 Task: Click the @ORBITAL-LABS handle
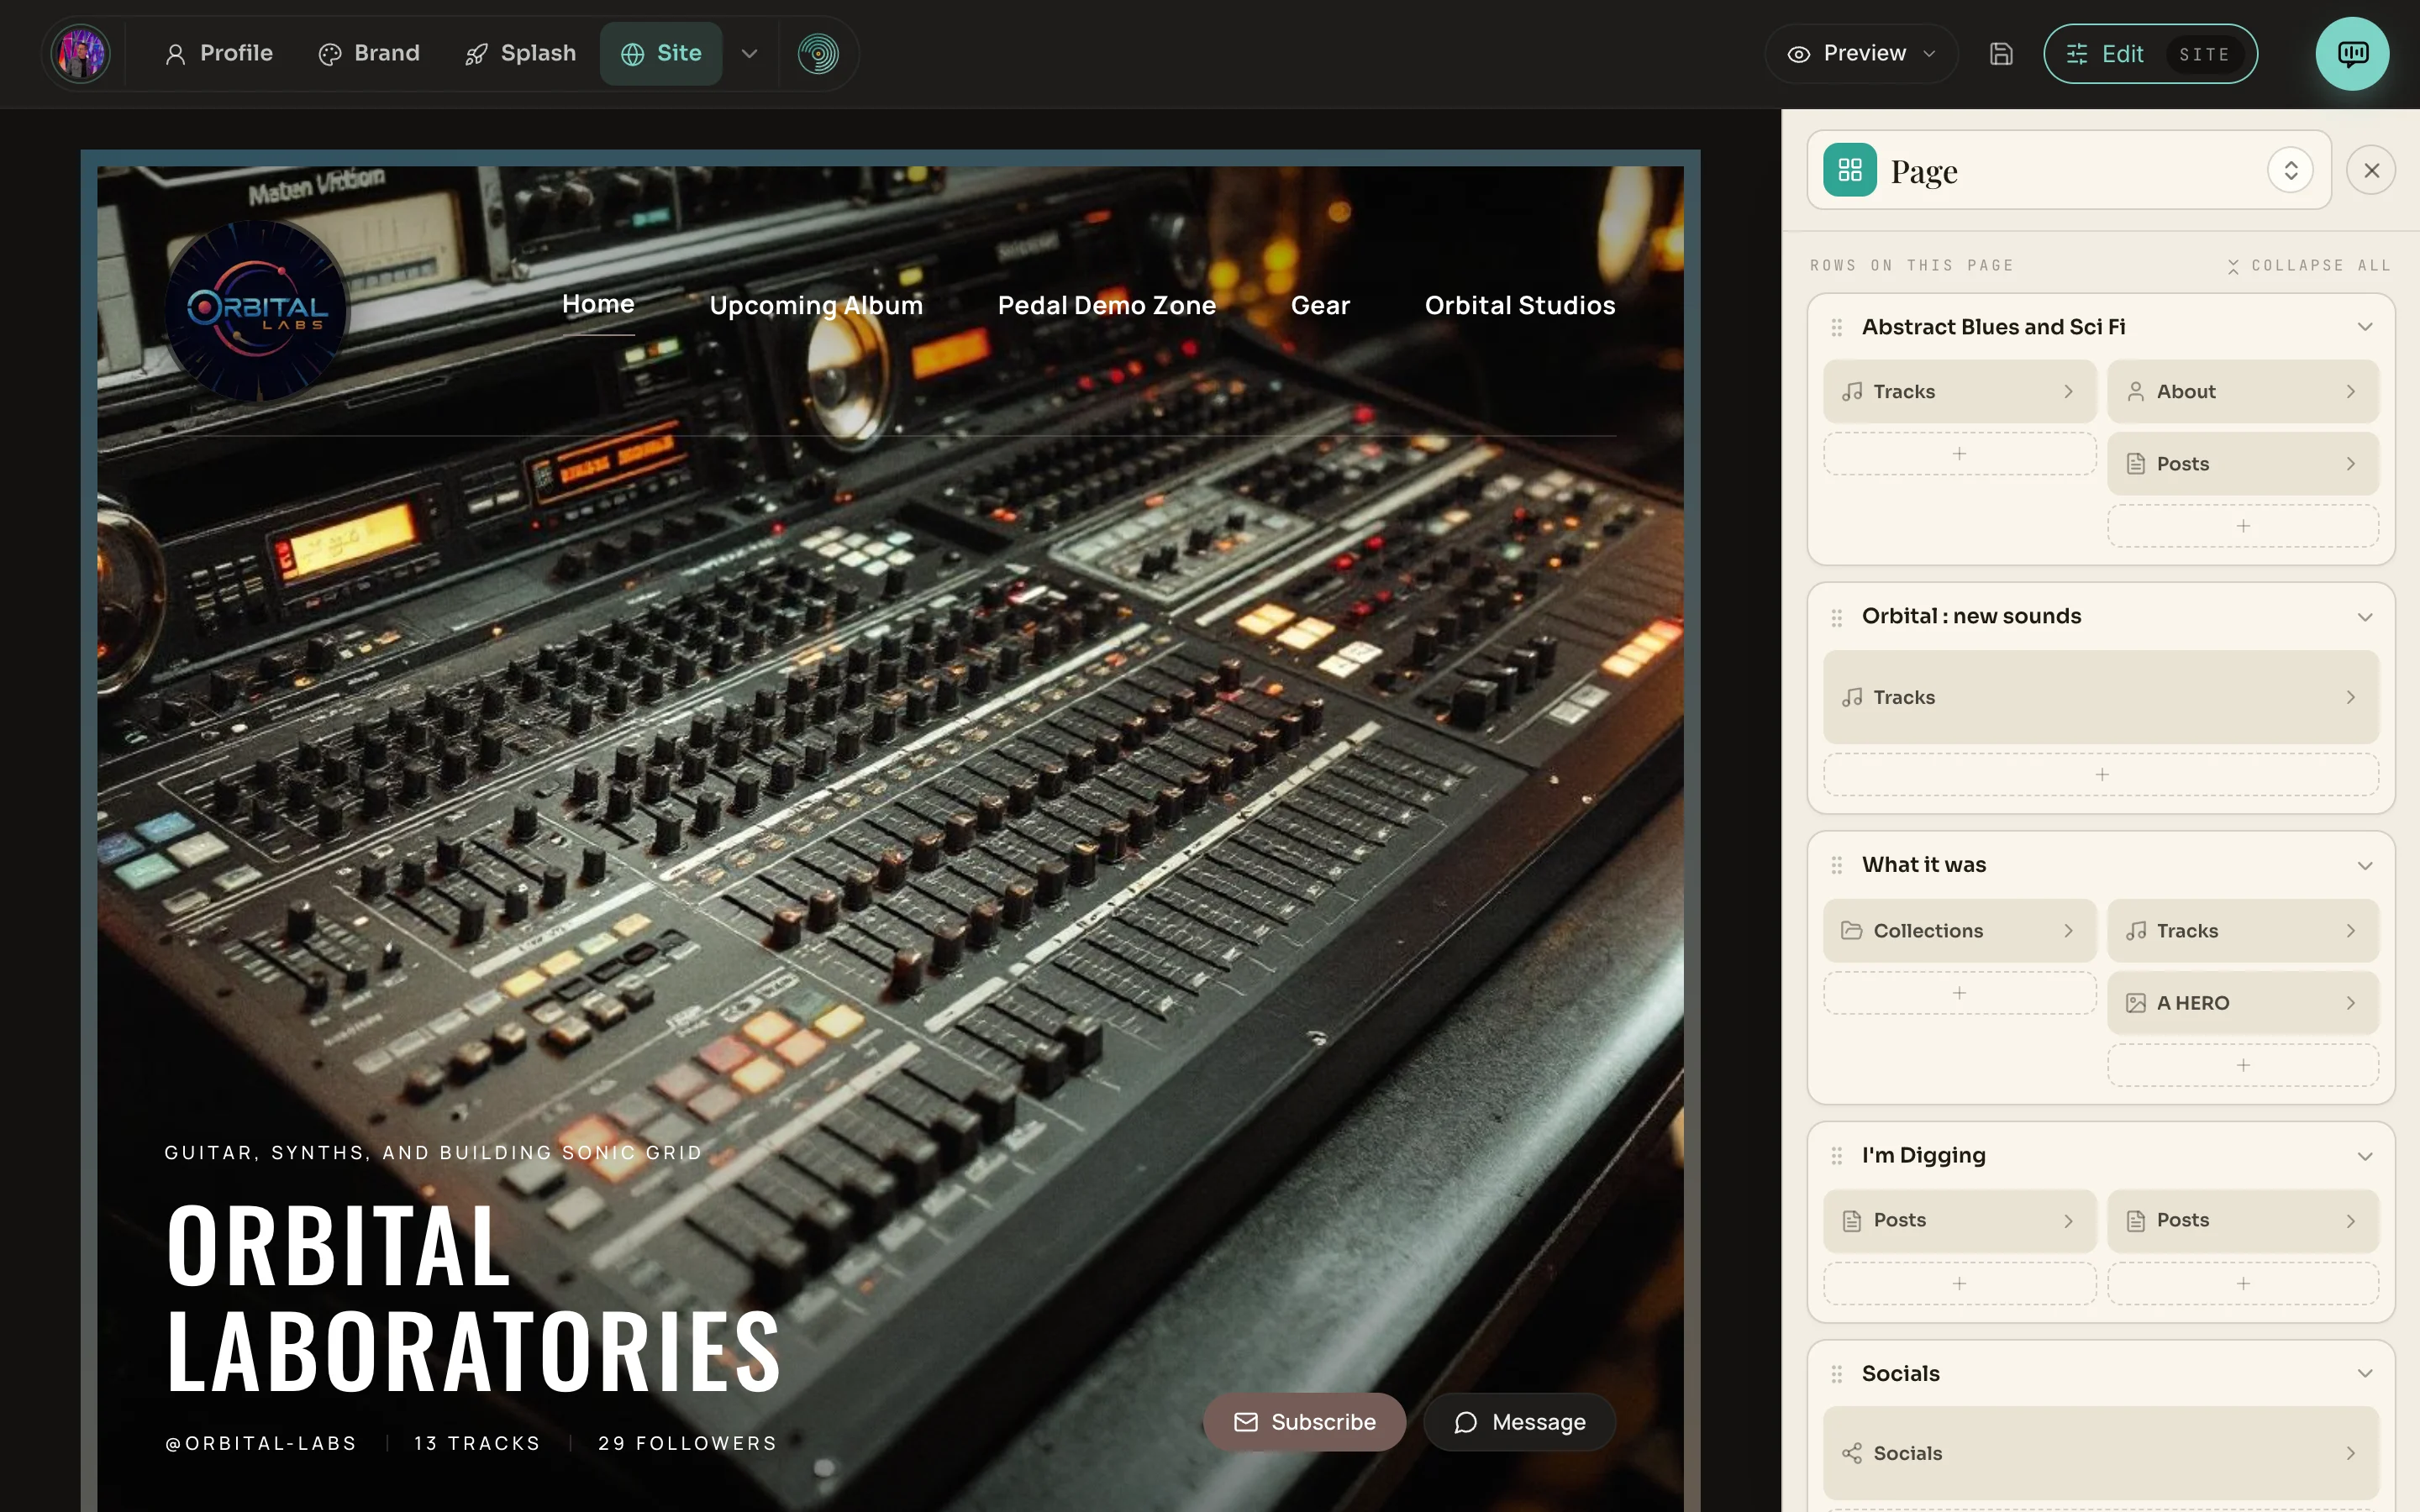pos(261,1444)
